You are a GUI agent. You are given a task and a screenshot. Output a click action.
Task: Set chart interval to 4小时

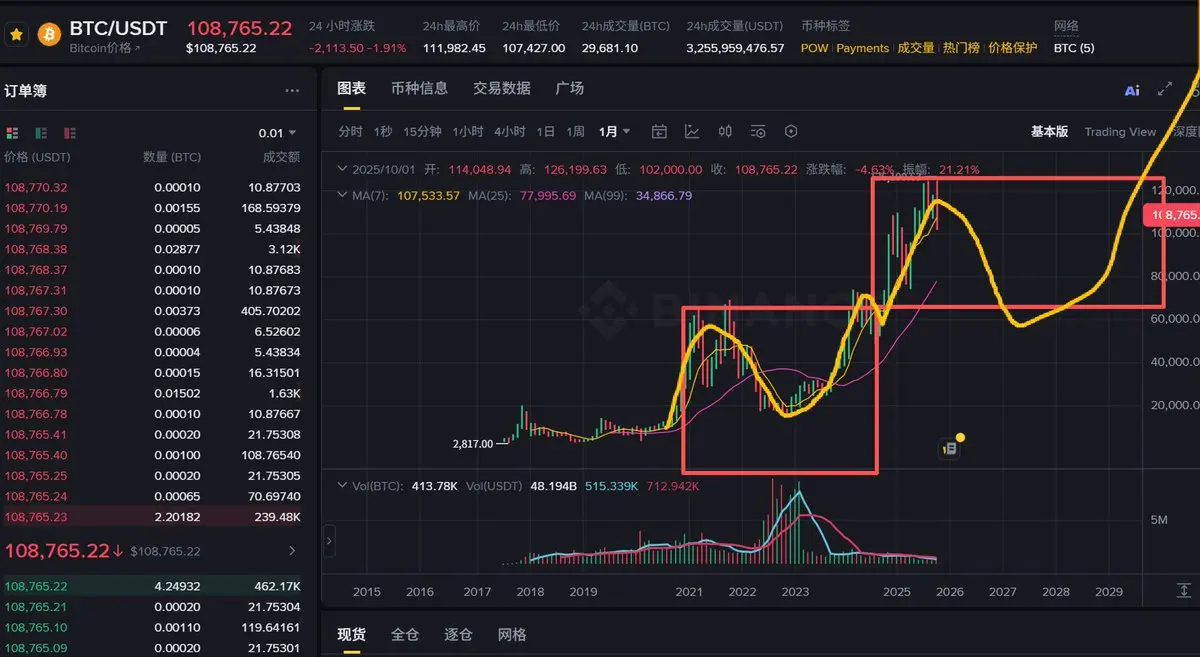(510, 131)
